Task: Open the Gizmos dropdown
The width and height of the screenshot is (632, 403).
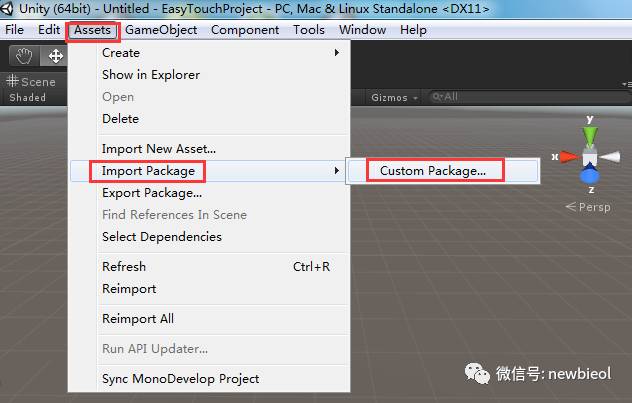Action: pos(394,98)
